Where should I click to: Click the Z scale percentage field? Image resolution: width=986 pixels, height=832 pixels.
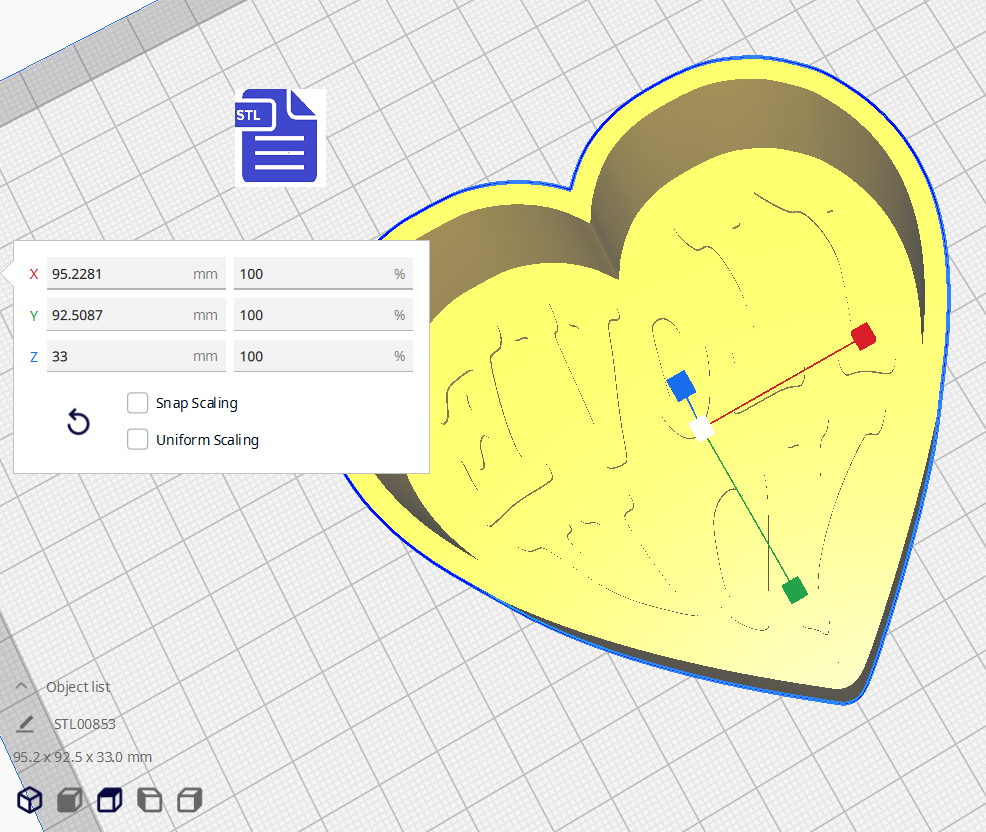312,356
